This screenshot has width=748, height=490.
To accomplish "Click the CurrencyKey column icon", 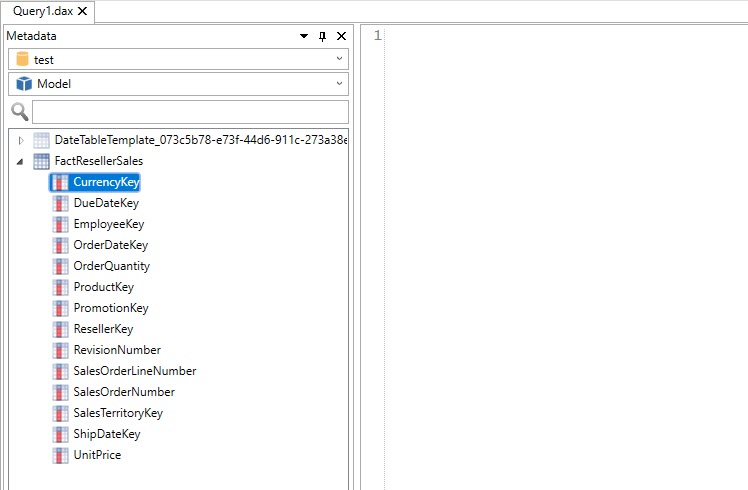I will (x=60, y=182).
